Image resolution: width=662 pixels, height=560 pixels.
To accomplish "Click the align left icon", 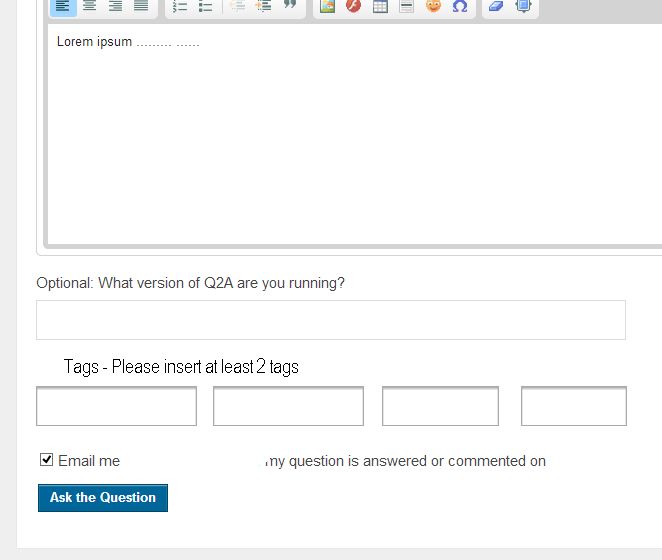I will pyautogui.click(x=62, y=6).
